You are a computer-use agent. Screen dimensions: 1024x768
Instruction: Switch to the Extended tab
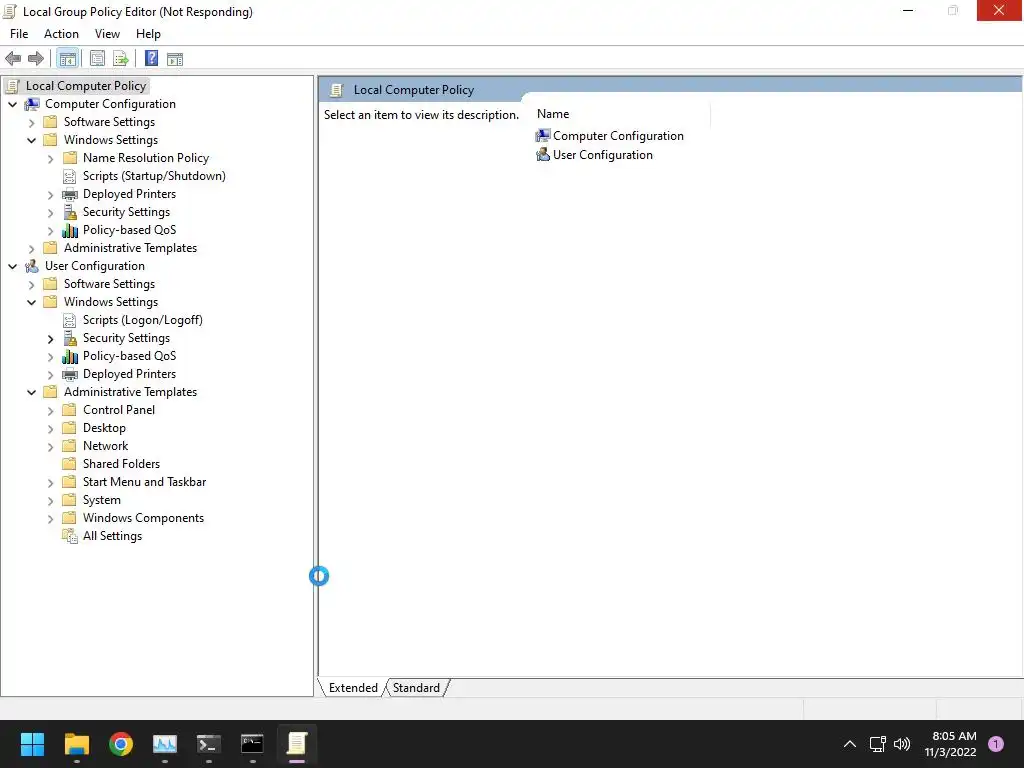pos(353,688)
